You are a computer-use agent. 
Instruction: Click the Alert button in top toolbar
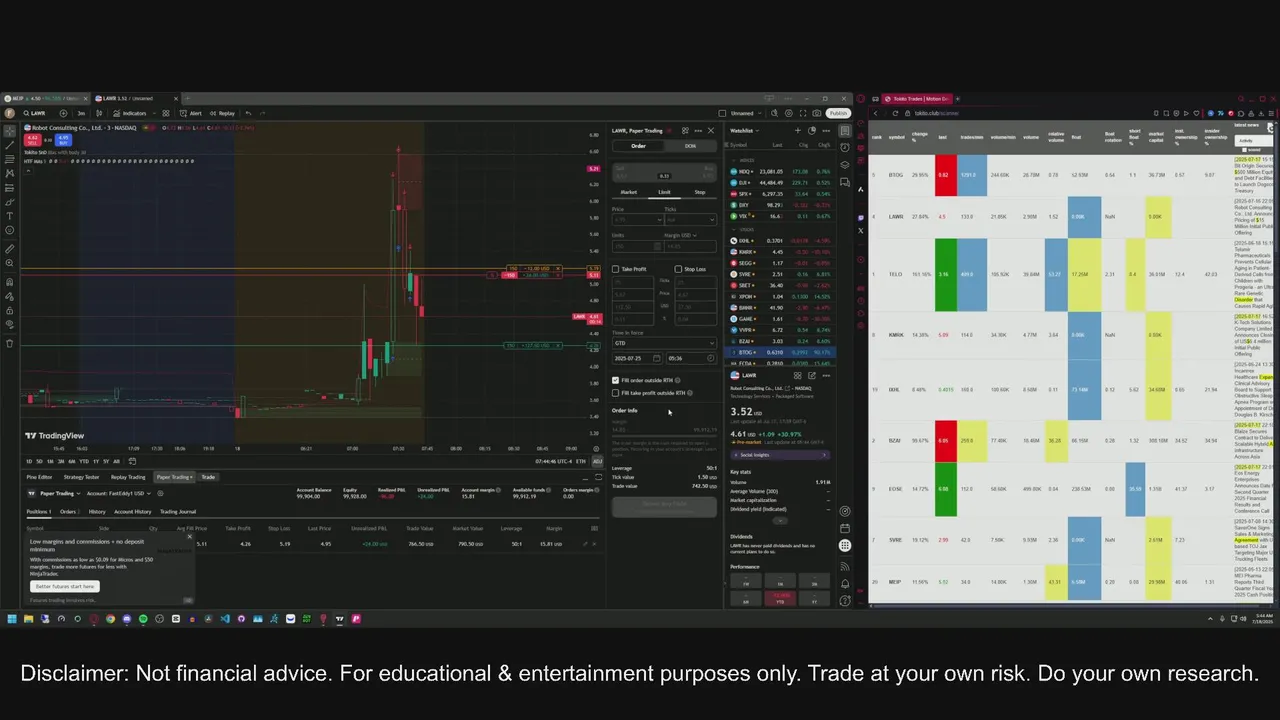[191, 113]
